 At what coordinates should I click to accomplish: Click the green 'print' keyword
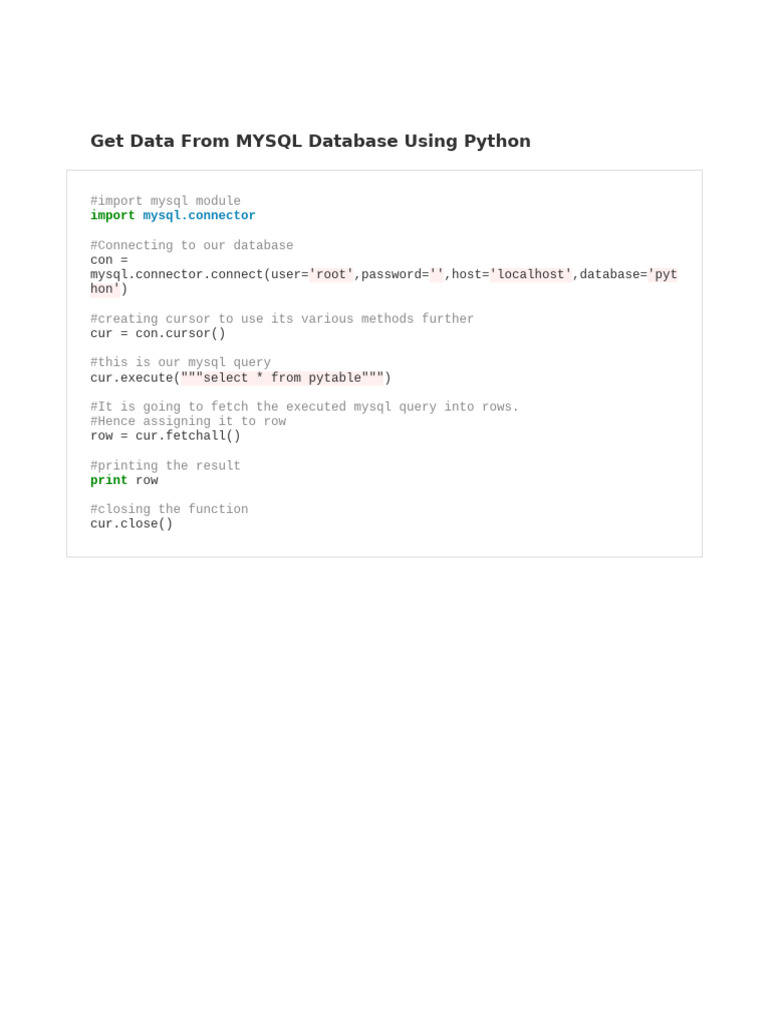click(x=109, y=480)
